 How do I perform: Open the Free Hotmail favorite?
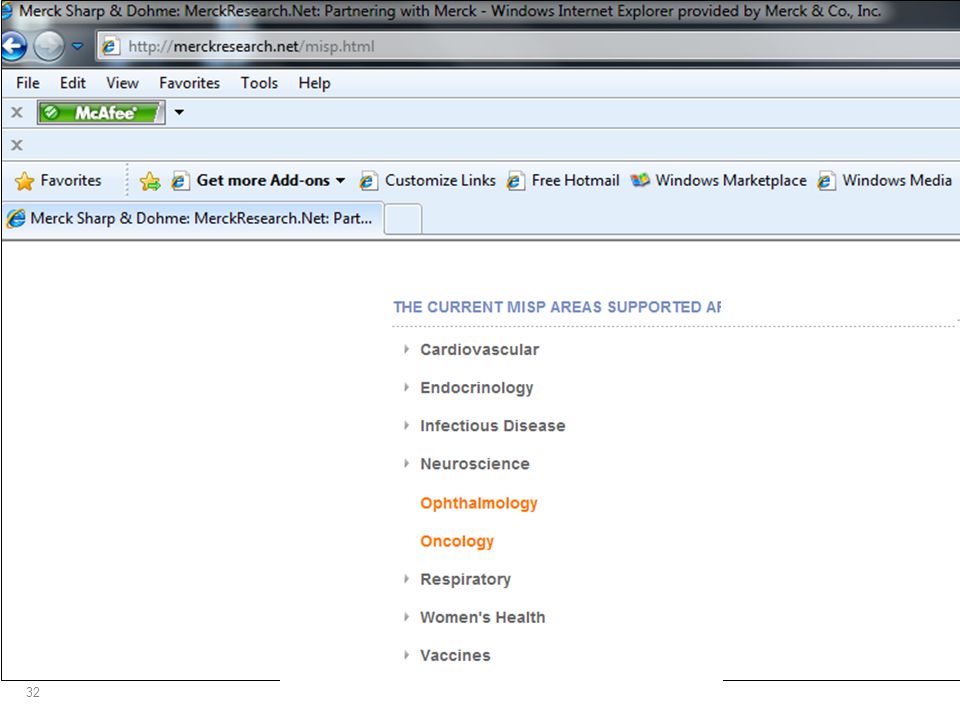pos(576,181)
